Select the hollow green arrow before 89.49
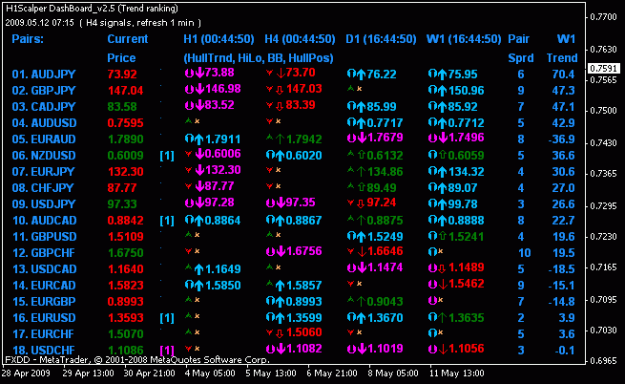Image resolution: width=625 pixels, height=384 pixels. click(x=361, y=188)
